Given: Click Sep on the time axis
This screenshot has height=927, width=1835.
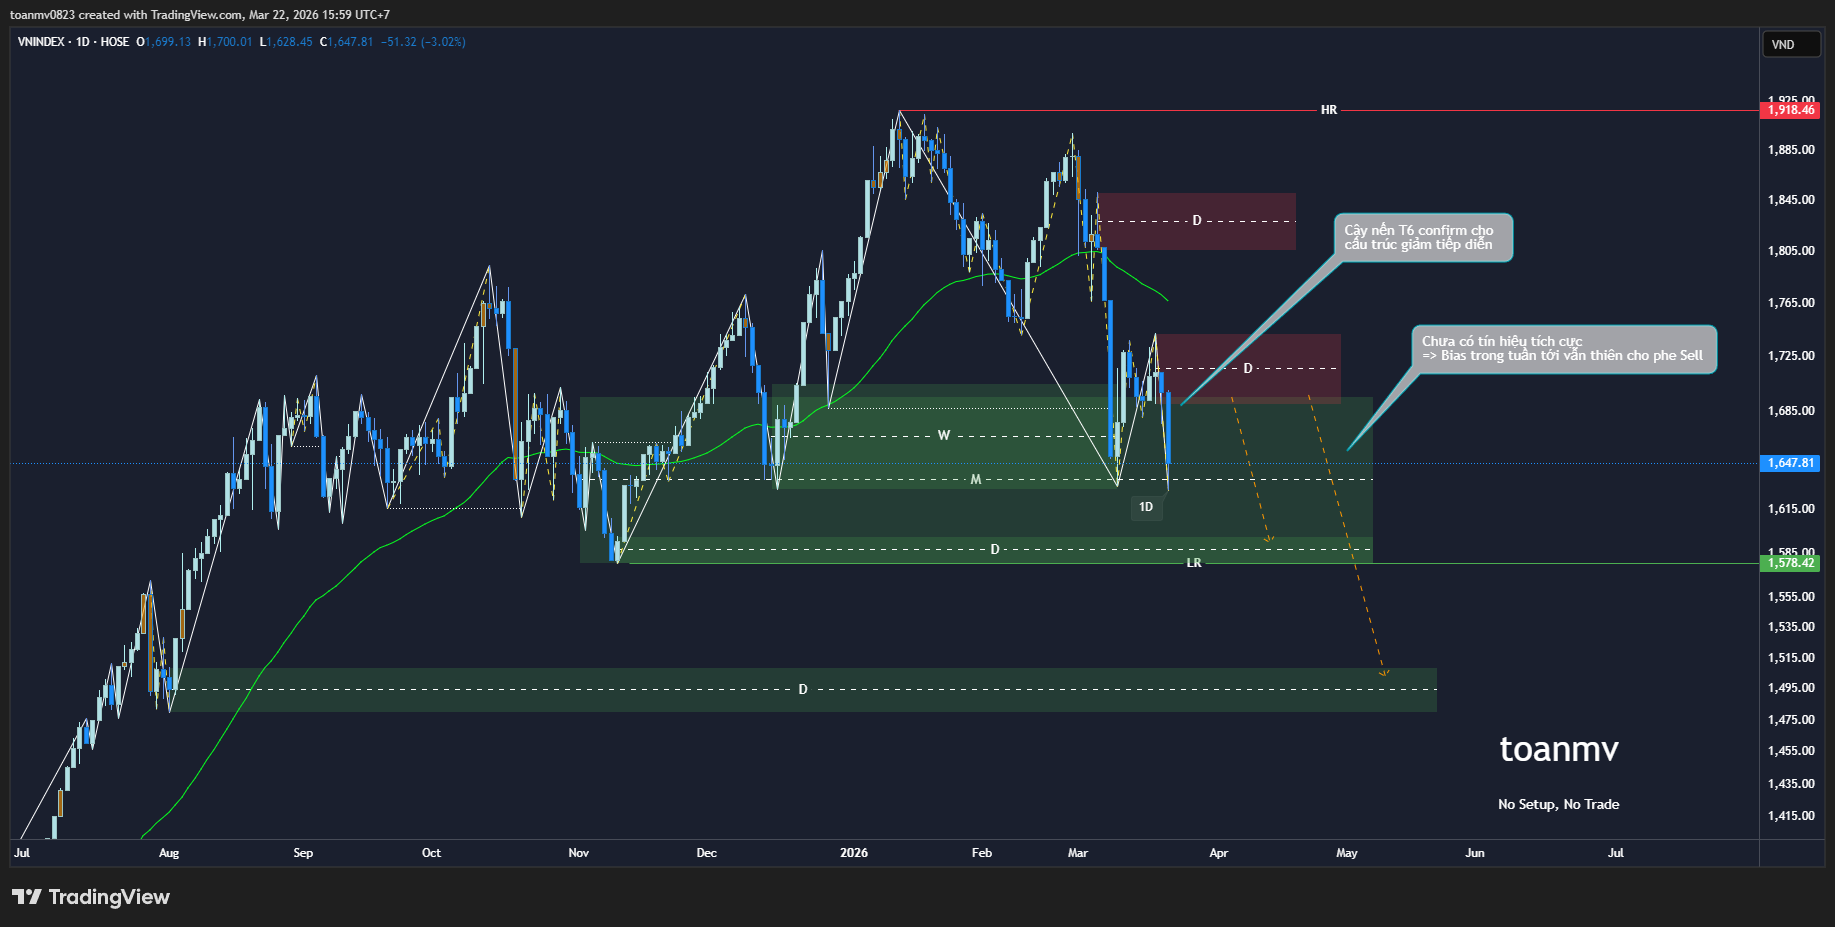Looking at the screenshot, I should (x=303, y=853).
